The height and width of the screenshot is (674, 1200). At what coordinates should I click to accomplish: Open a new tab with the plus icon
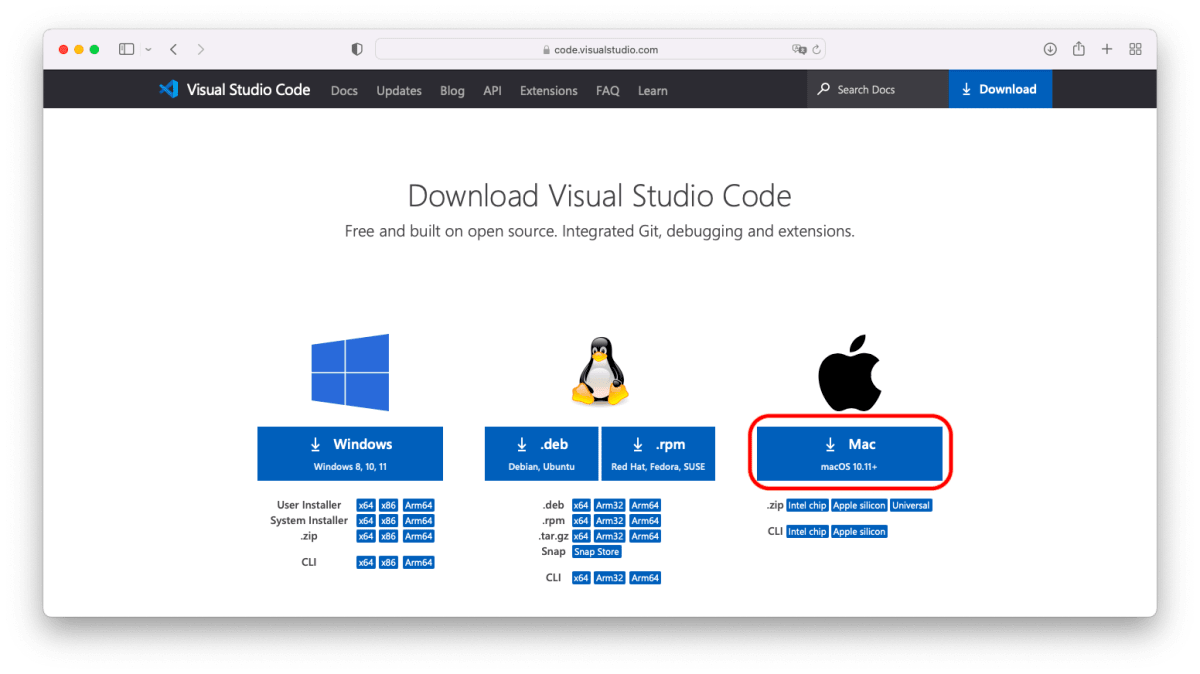point(1107,49)
